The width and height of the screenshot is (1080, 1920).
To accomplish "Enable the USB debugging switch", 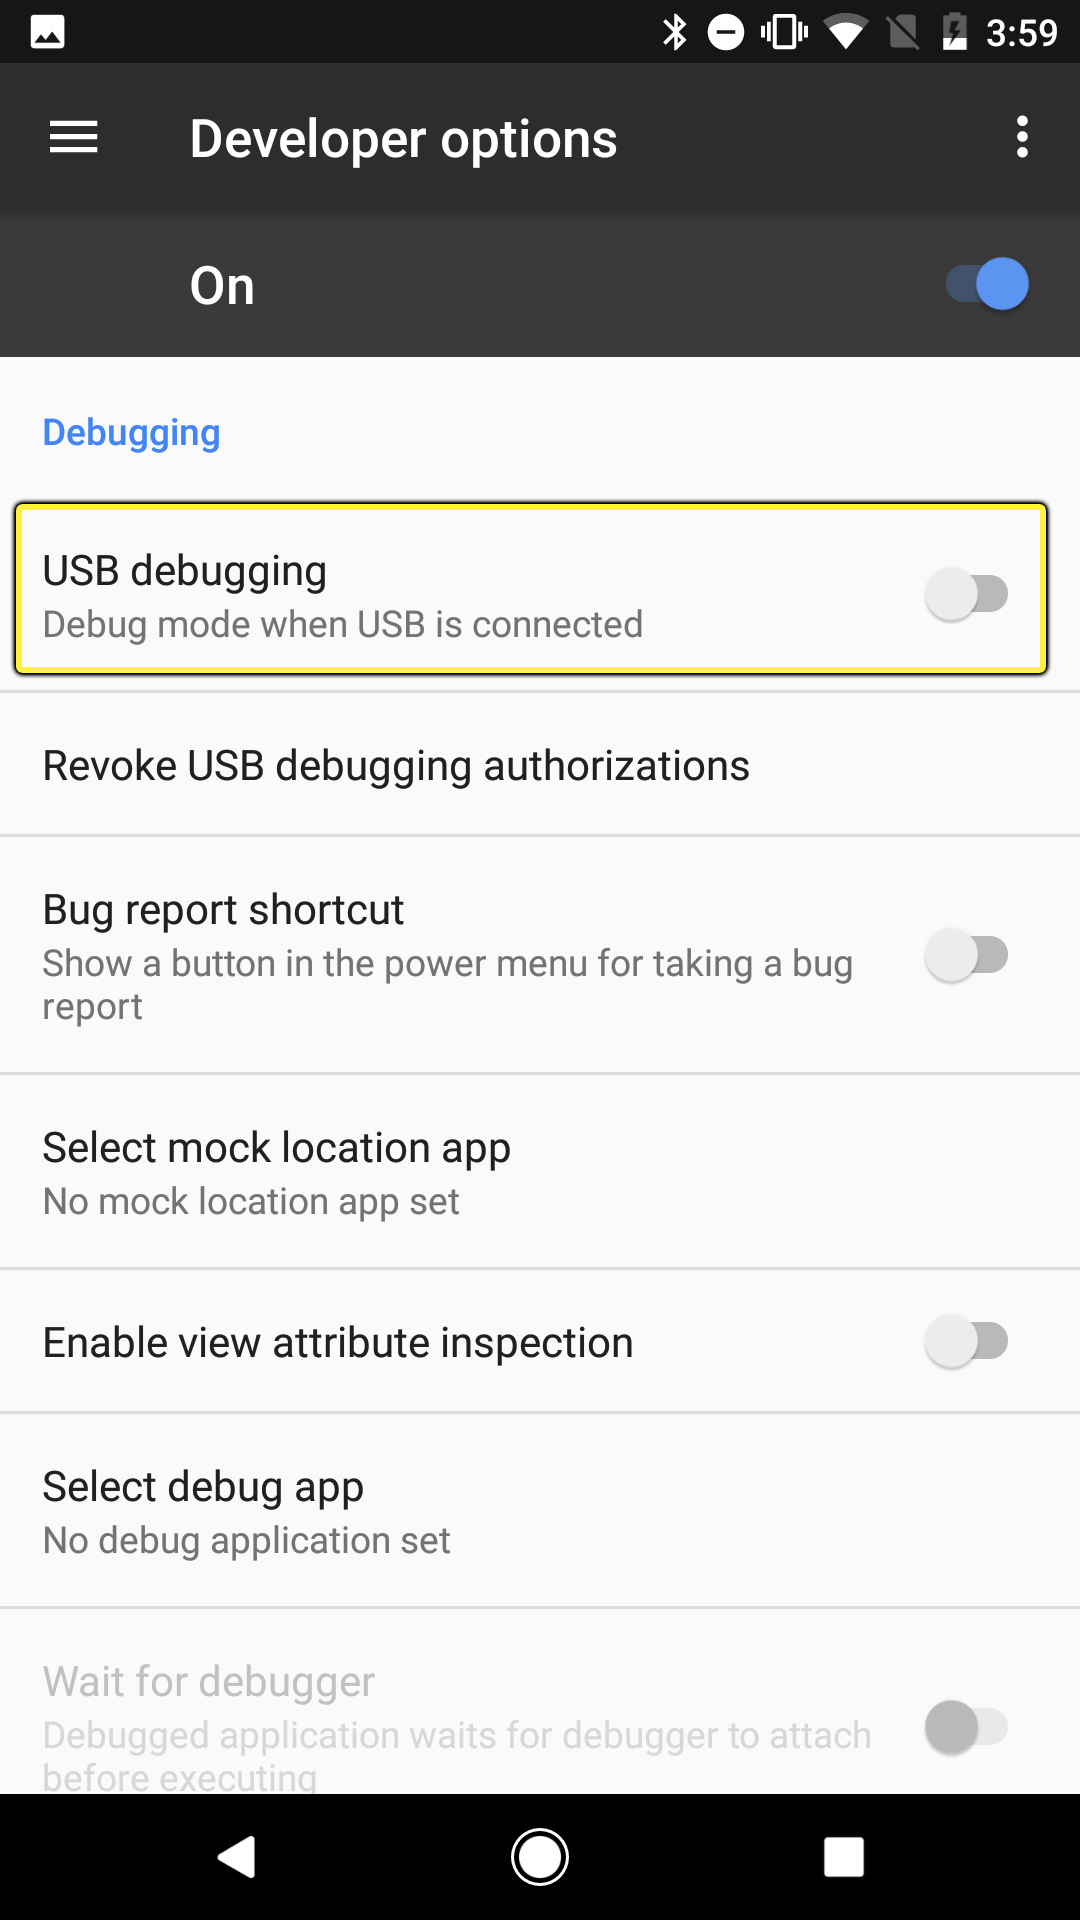I will coord(966,594).
